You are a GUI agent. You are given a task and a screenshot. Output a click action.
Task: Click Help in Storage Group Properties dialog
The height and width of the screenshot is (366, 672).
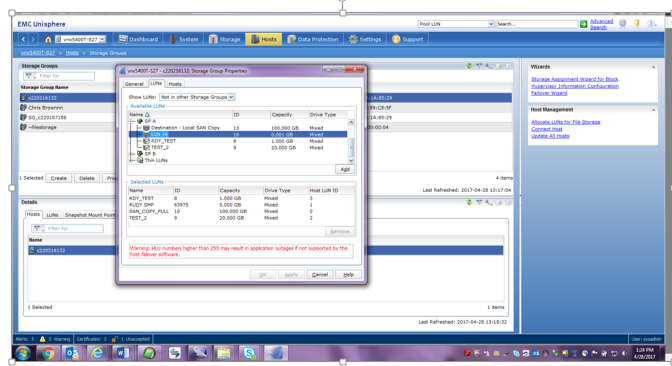click(348, 275)
